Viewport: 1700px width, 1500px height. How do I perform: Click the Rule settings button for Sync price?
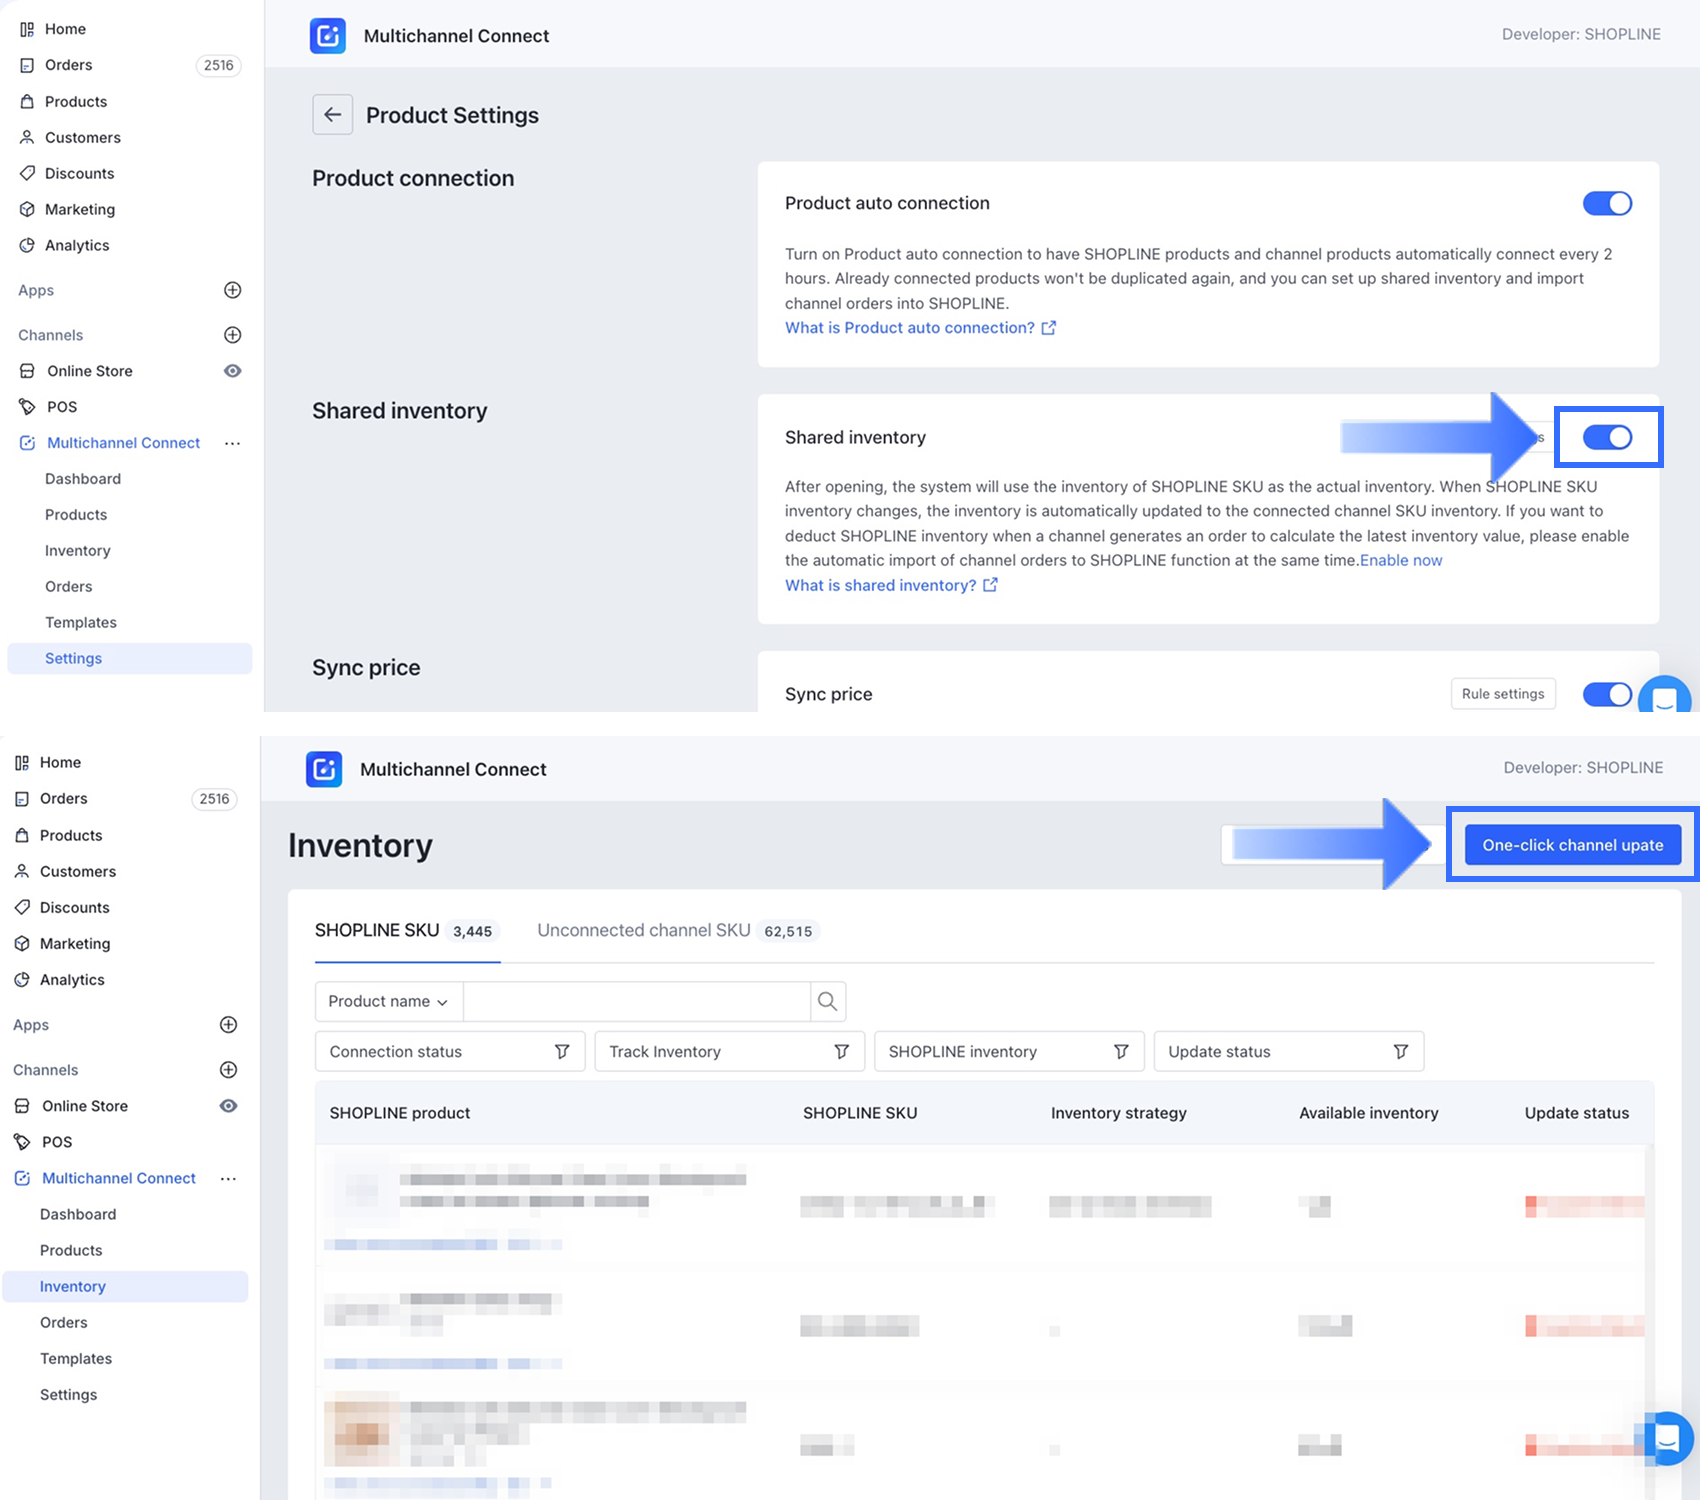pos(1503,694)
